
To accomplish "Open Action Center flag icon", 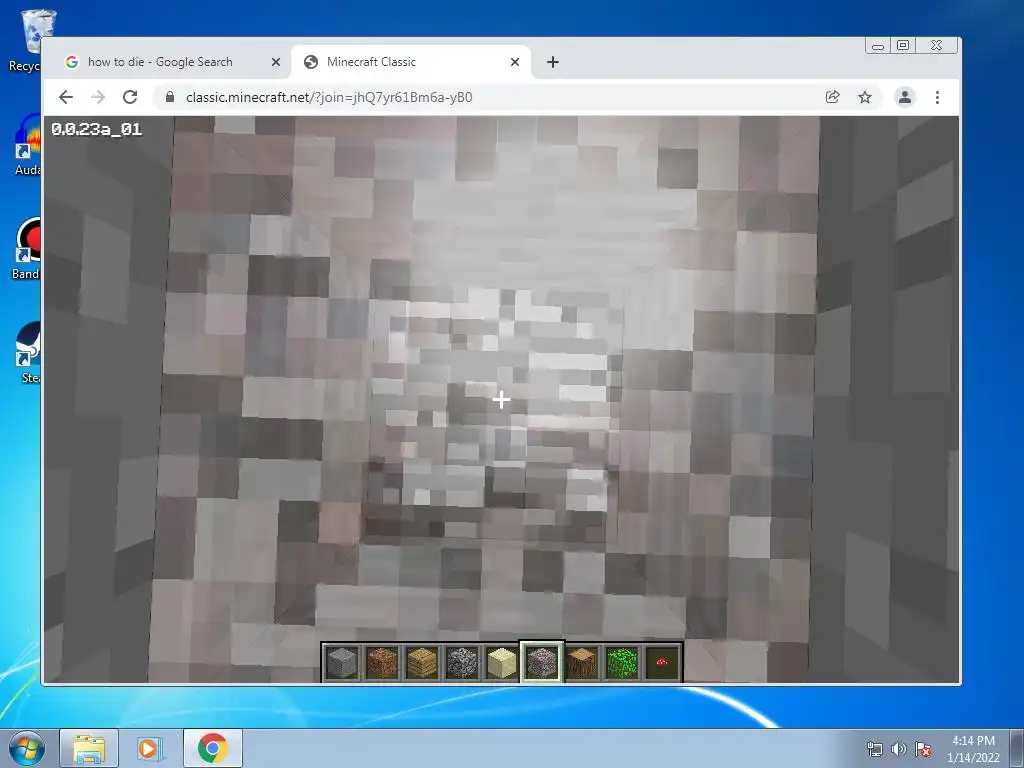I will point(923,749).
